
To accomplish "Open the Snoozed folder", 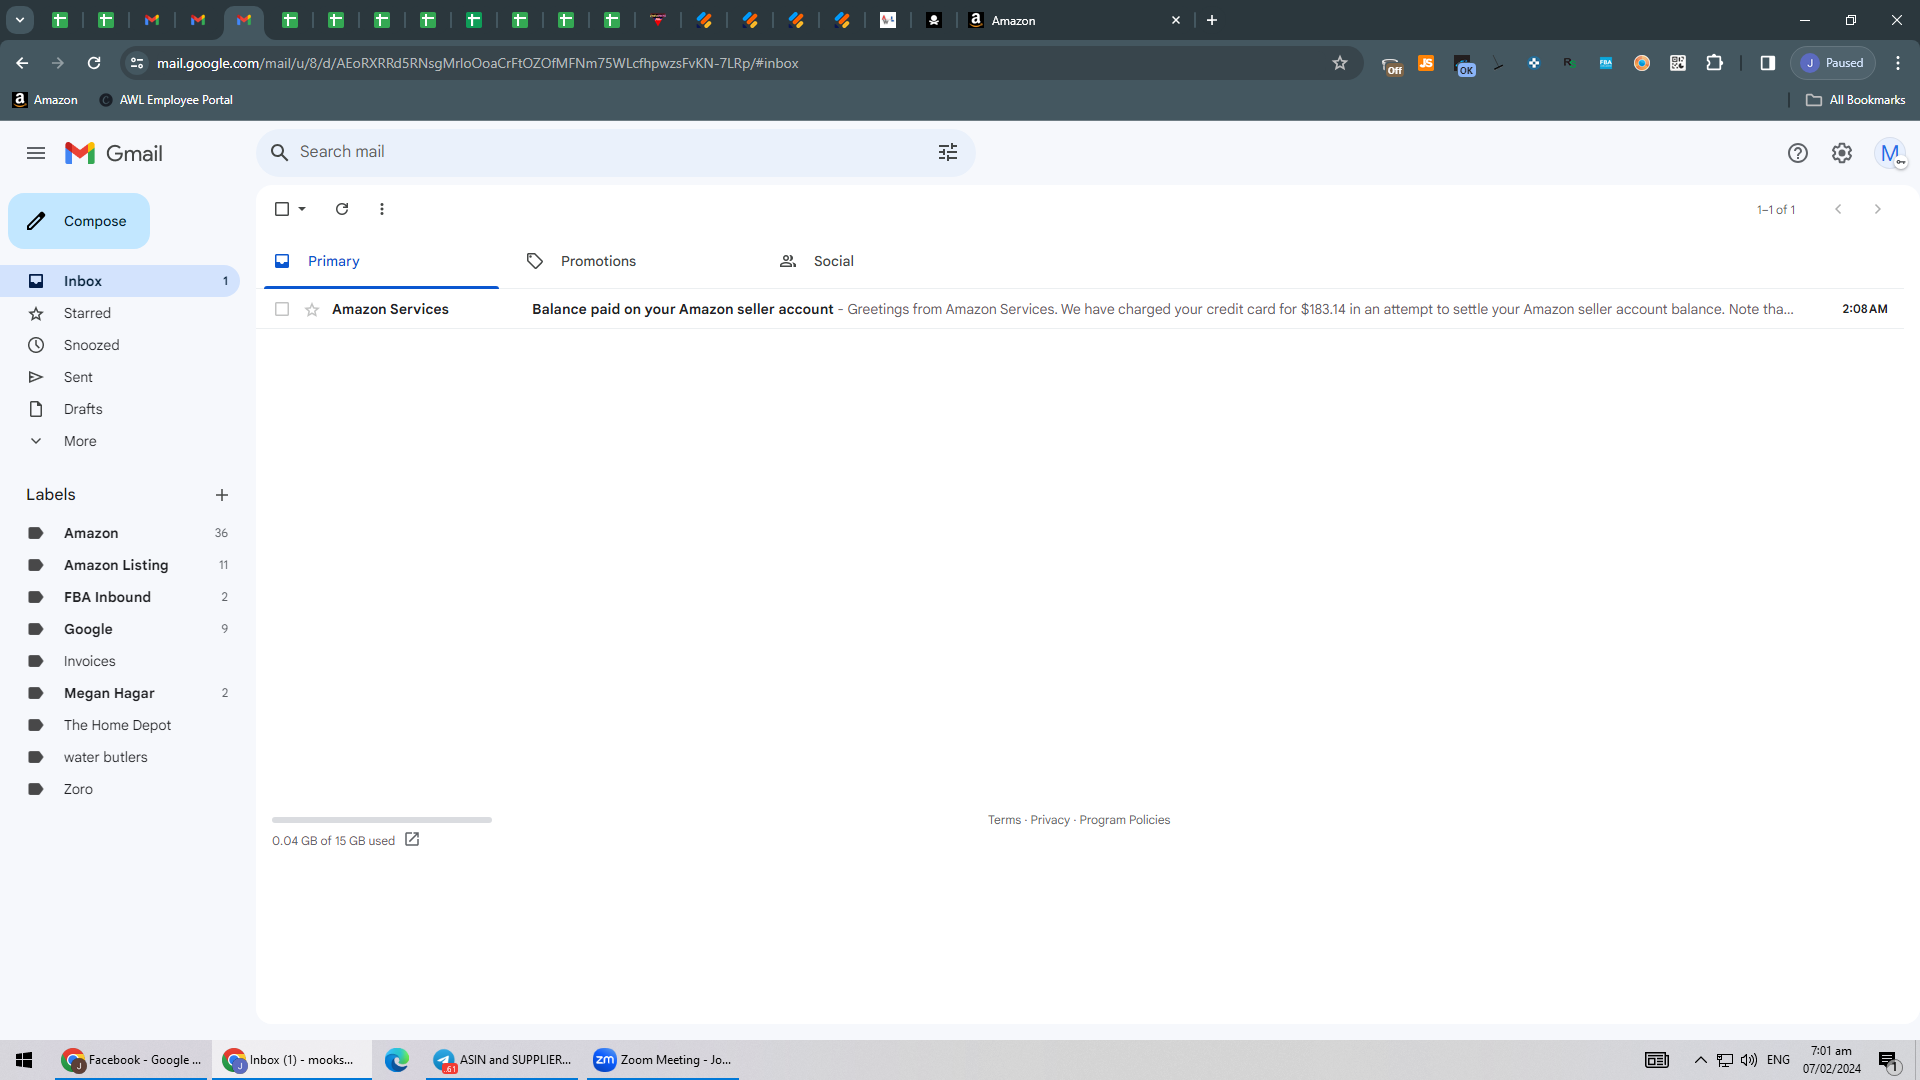I will [120, 345].
